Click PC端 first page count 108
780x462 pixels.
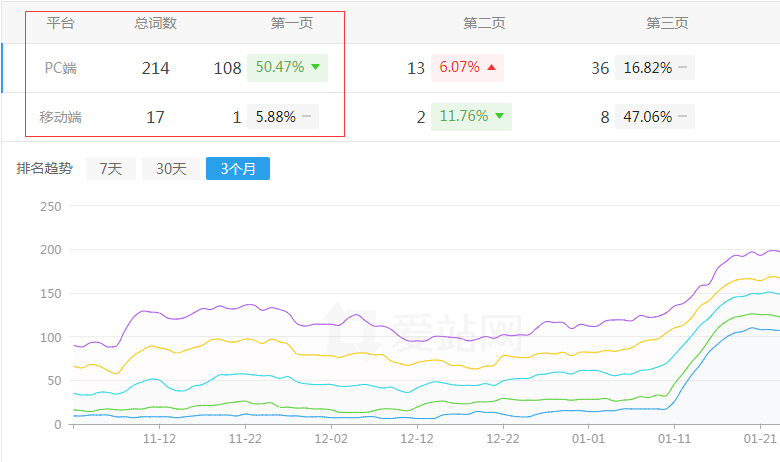tap(227, 68)
